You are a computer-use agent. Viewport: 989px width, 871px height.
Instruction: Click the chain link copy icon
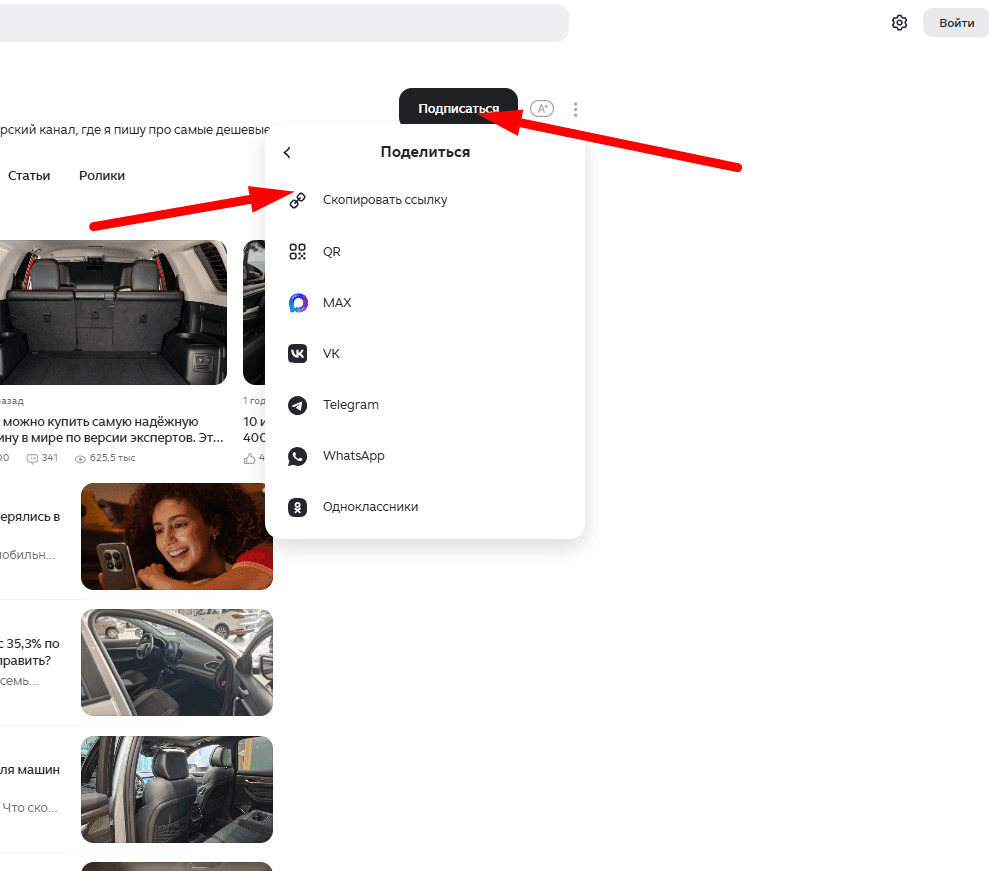297,201
